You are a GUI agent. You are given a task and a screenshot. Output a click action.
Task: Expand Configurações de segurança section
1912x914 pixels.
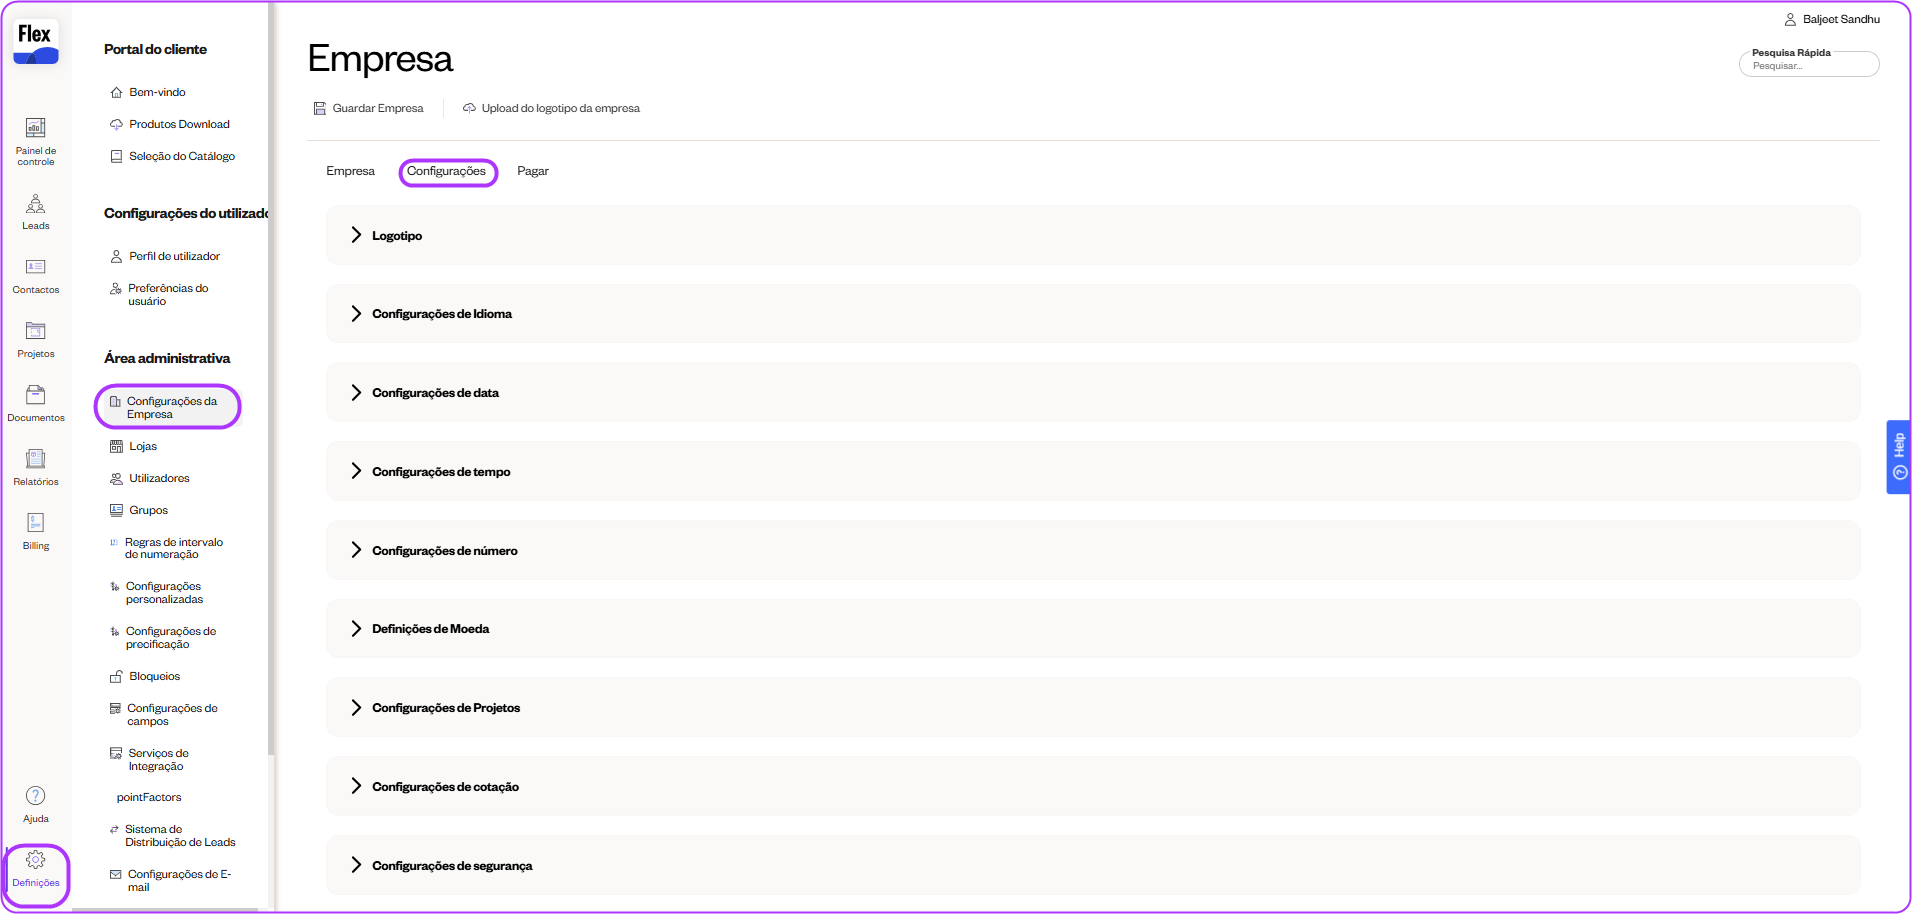[x=451, y=866]
